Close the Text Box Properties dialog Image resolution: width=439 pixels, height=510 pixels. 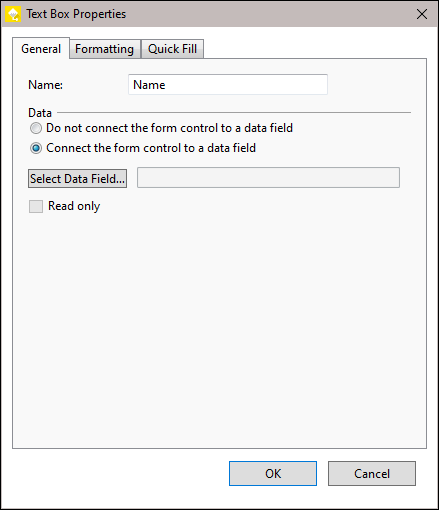click(422, 14)
